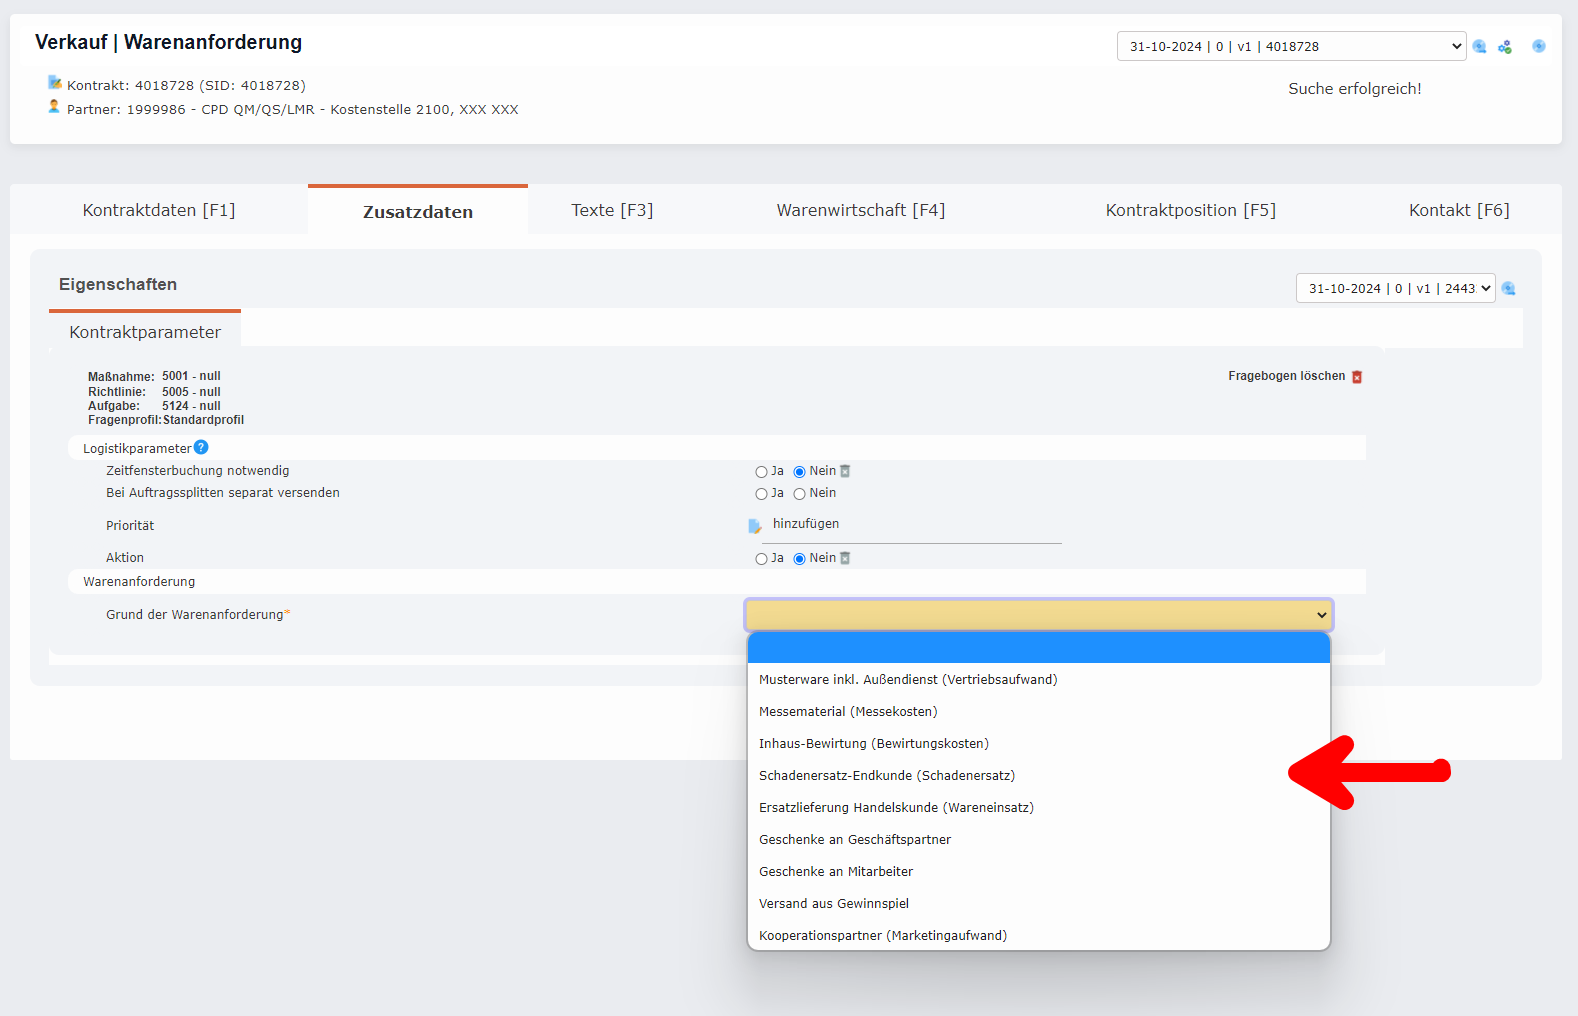
Task: Open the contract version dropdown 4018728
Action: (x=1291, y=47)
